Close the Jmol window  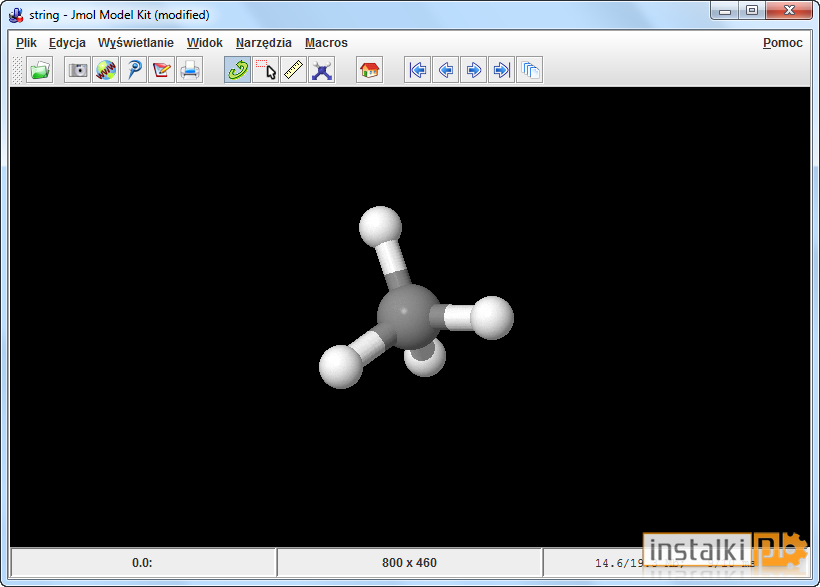[x=789, y=10]
